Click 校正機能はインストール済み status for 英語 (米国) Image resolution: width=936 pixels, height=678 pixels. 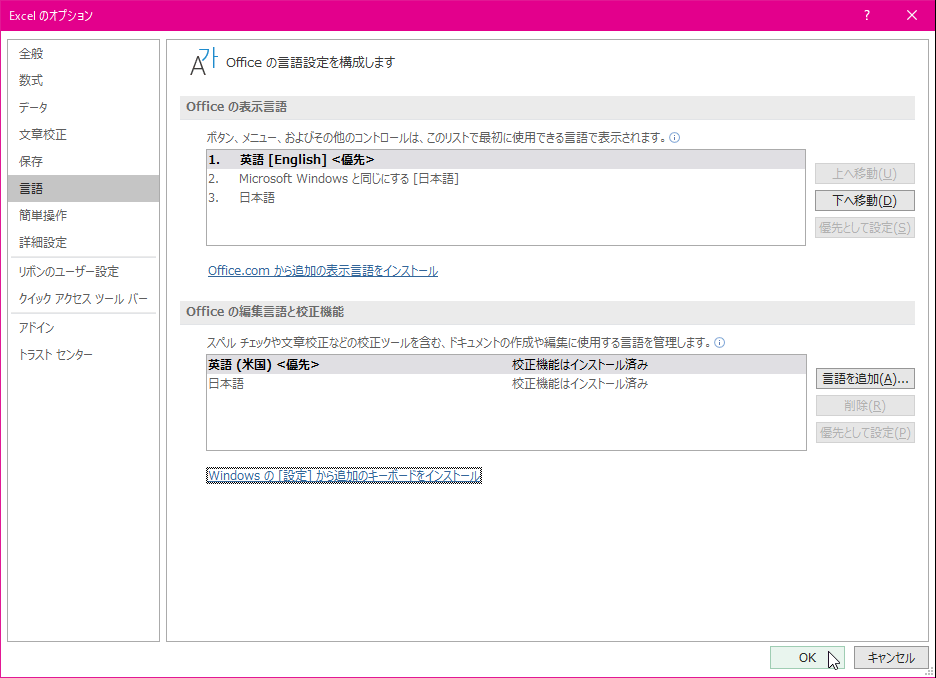[580, 365]
